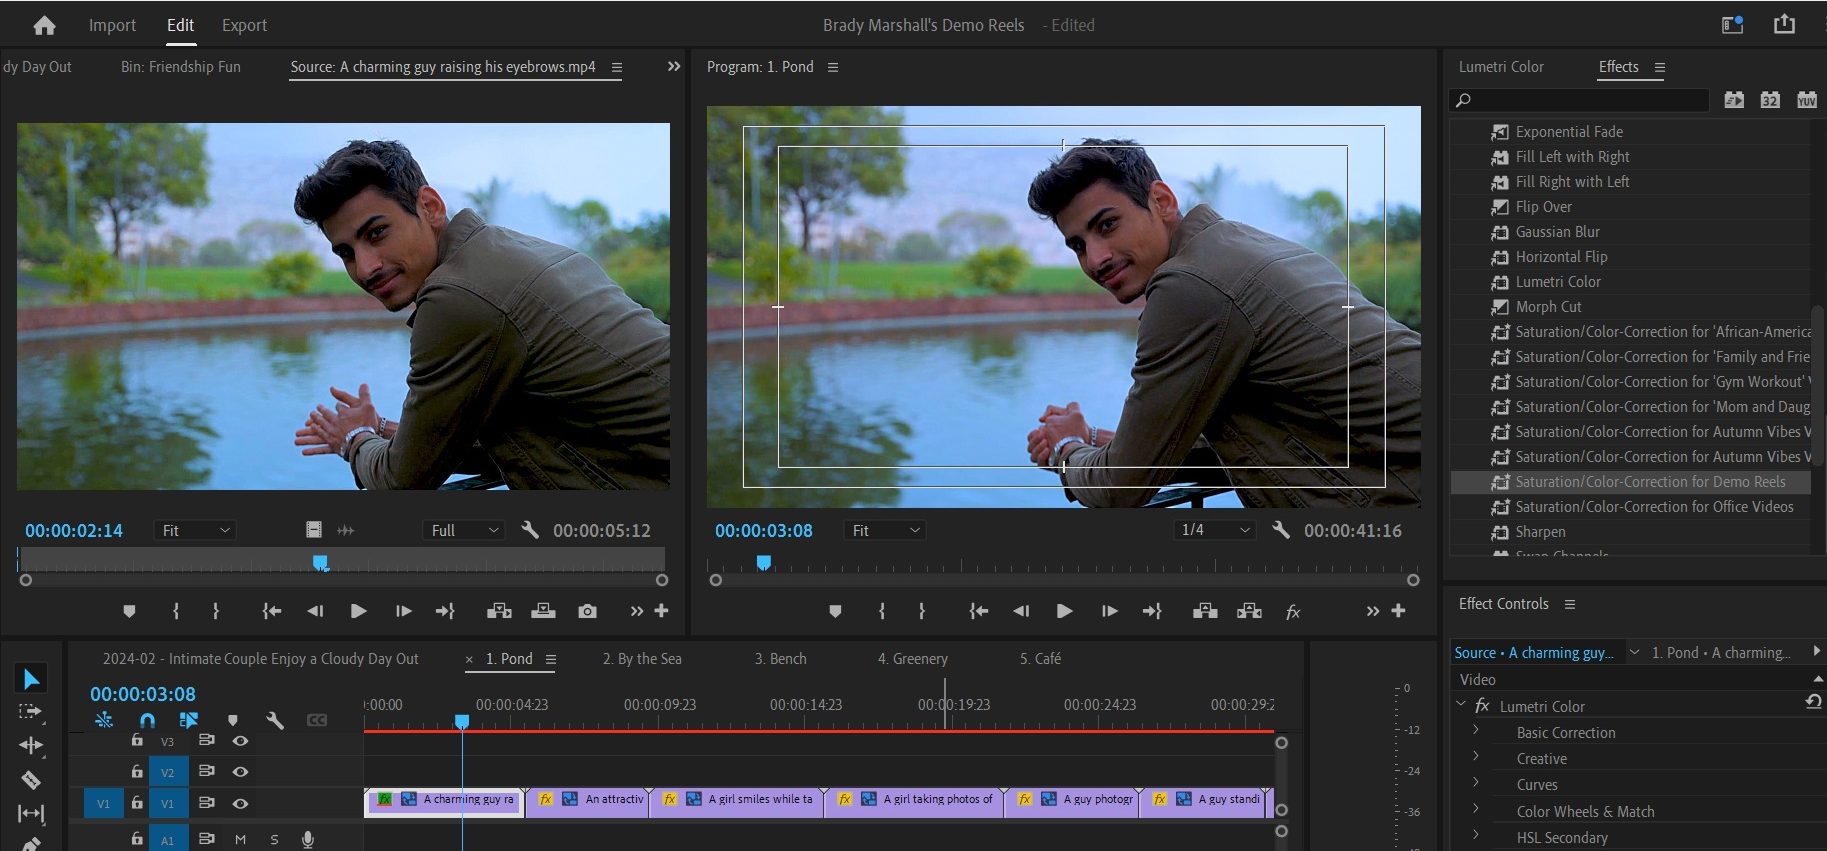Toggle Snap in Timeline

[x=147, y=720]
